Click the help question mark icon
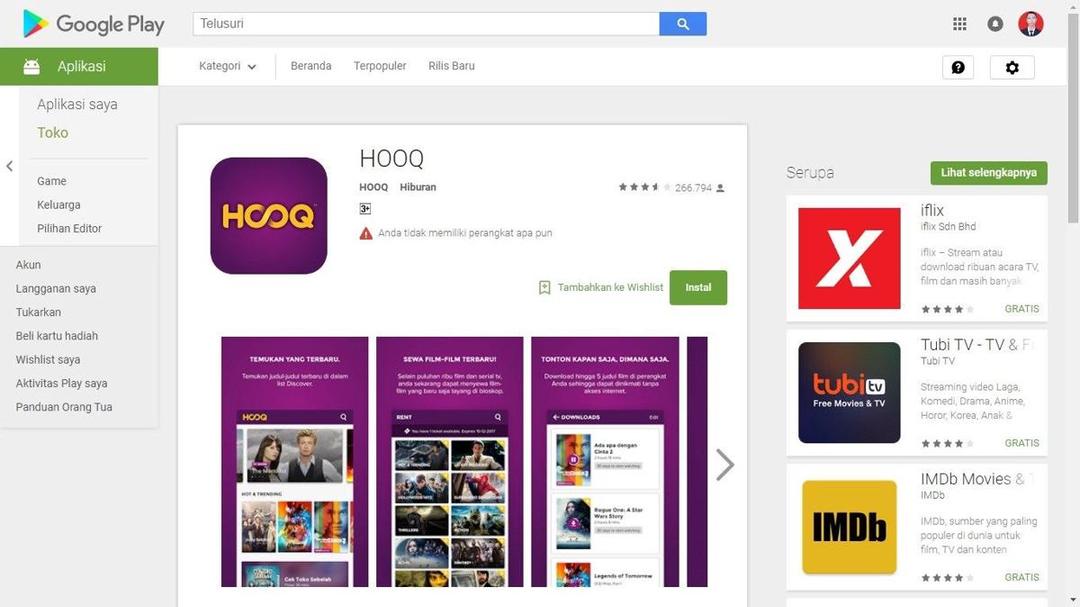 click(x=958, y=68)
